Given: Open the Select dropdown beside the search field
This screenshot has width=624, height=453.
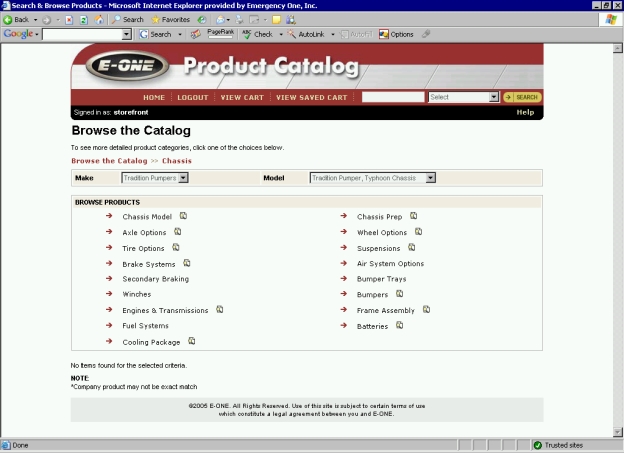Looking at the screenshot, I should [464, 97].
